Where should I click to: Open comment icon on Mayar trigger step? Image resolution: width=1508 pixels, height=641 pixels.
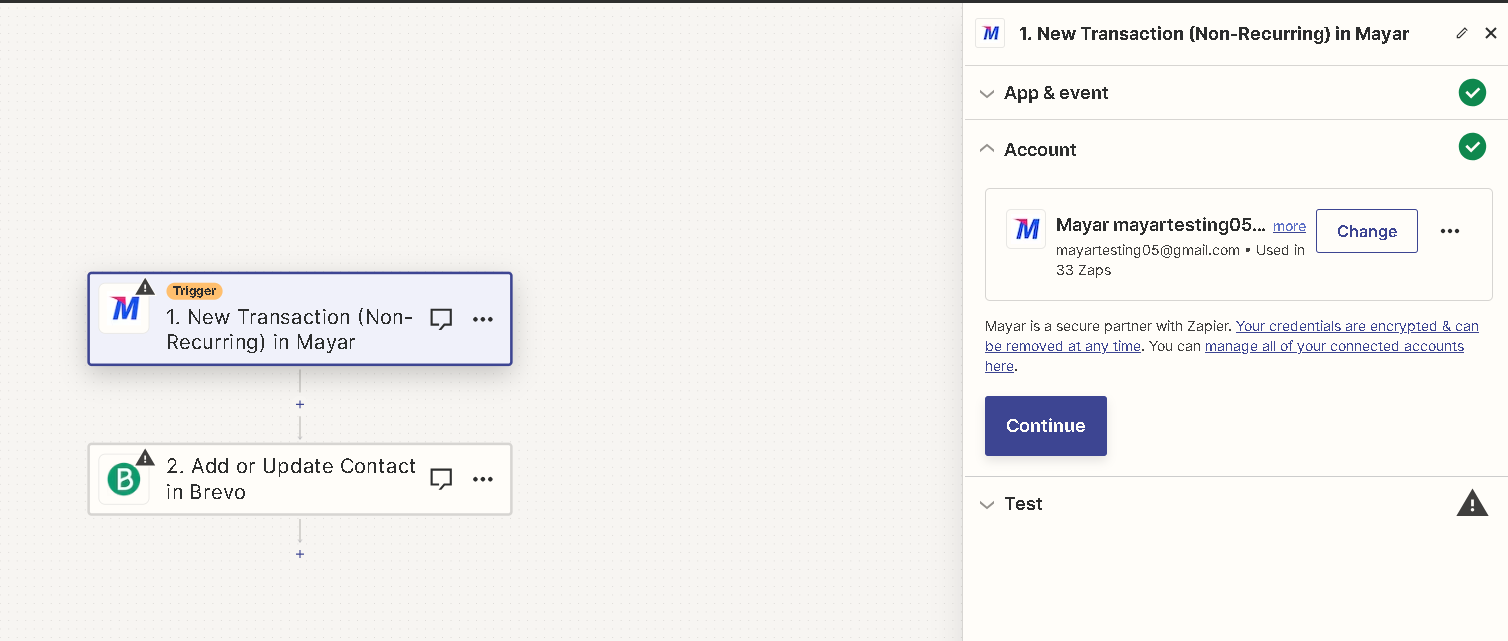[x=441, y=319]
